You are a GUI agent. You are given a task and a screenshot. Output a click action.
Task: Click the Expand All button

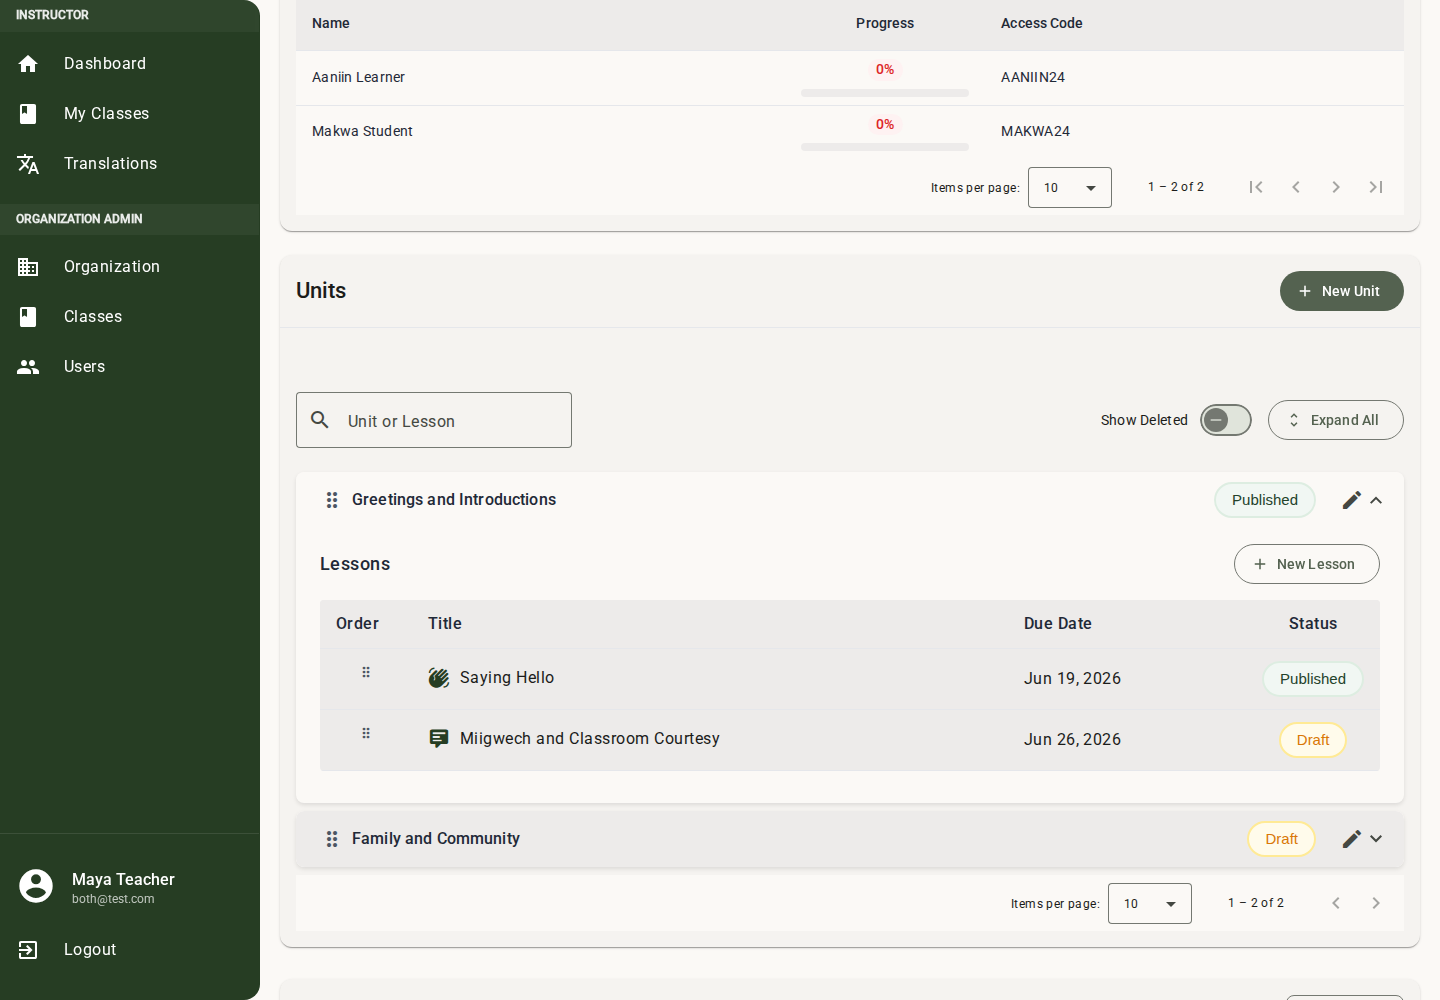coord(1336,420)
